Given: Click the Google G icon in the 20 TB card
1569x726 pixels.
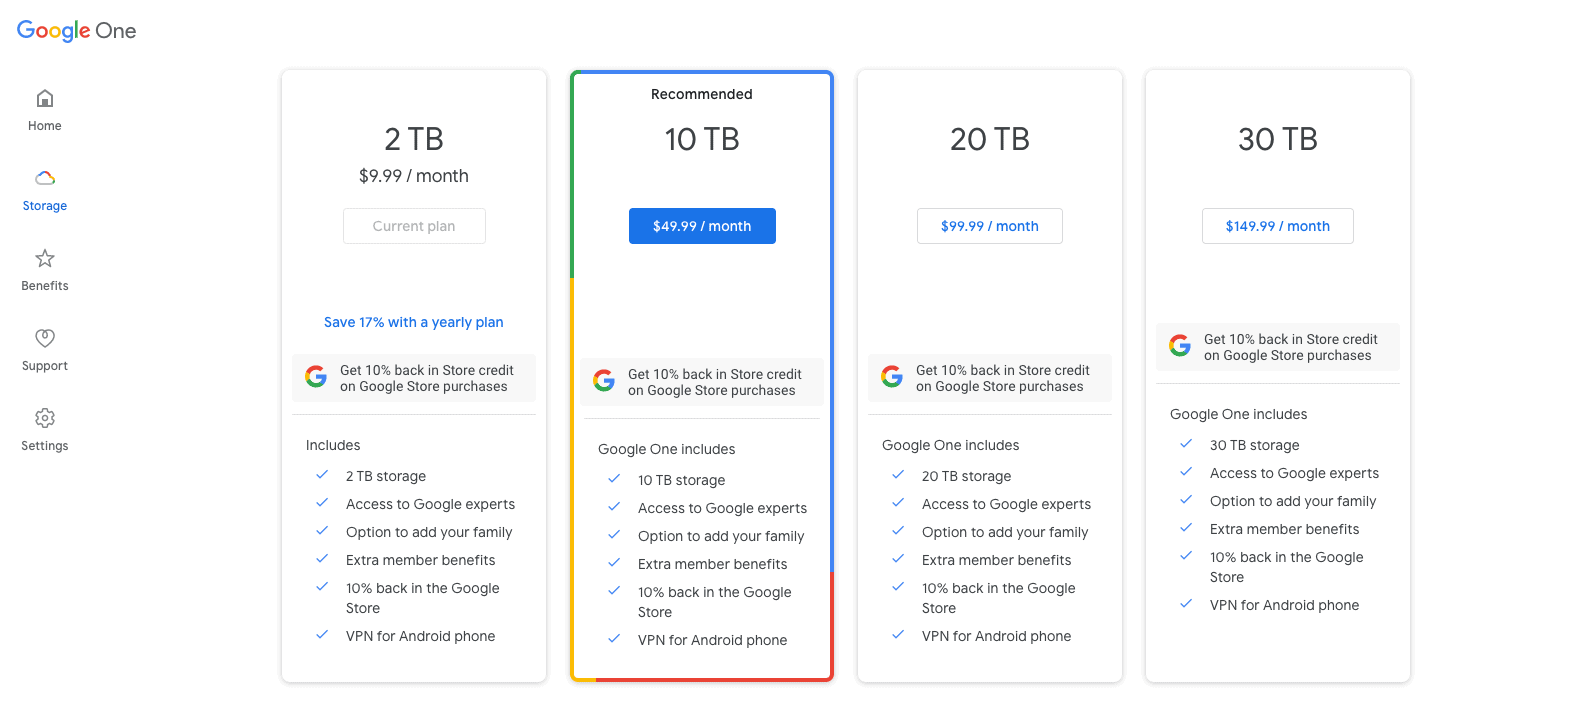Looking at the screenshot, I should coord(892,377).
